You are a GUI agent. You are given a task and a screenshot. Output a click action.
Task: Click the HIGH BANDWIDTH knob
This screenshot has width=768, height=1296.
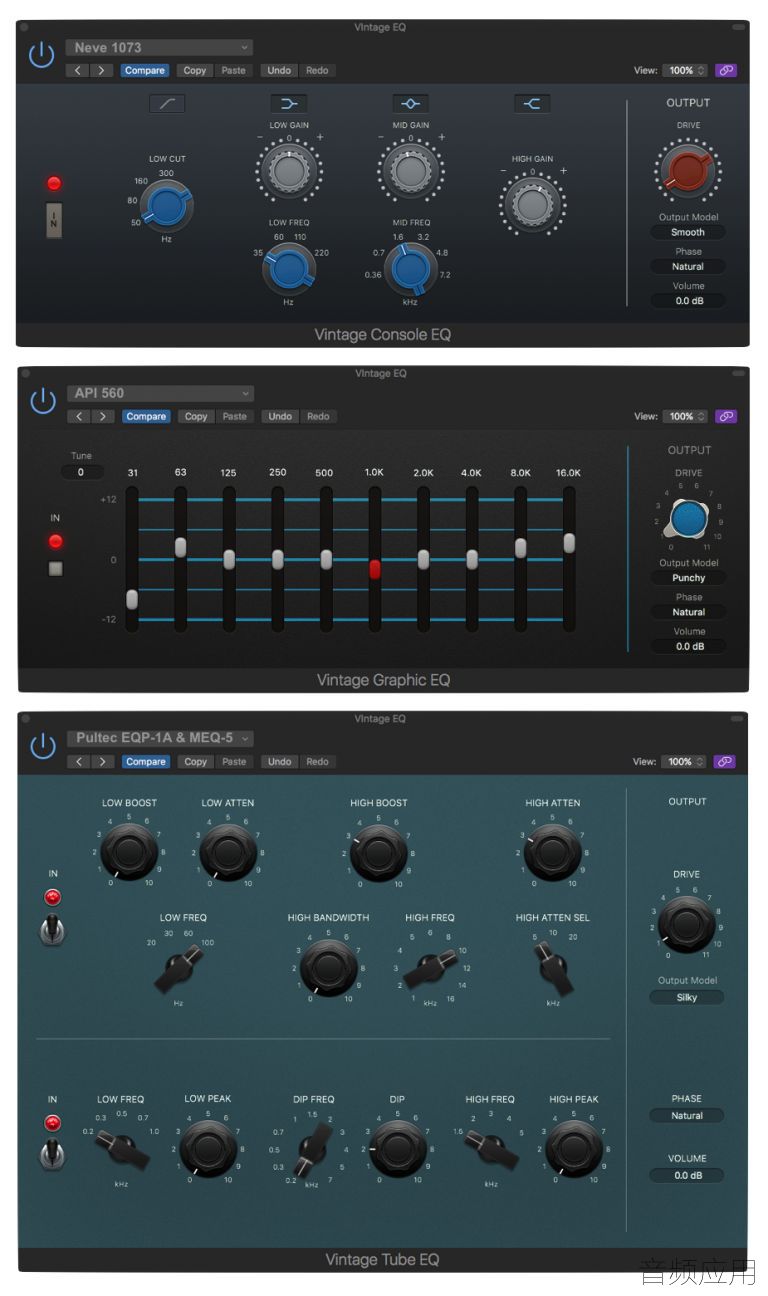pyautogui.click(x=328, y=967)
